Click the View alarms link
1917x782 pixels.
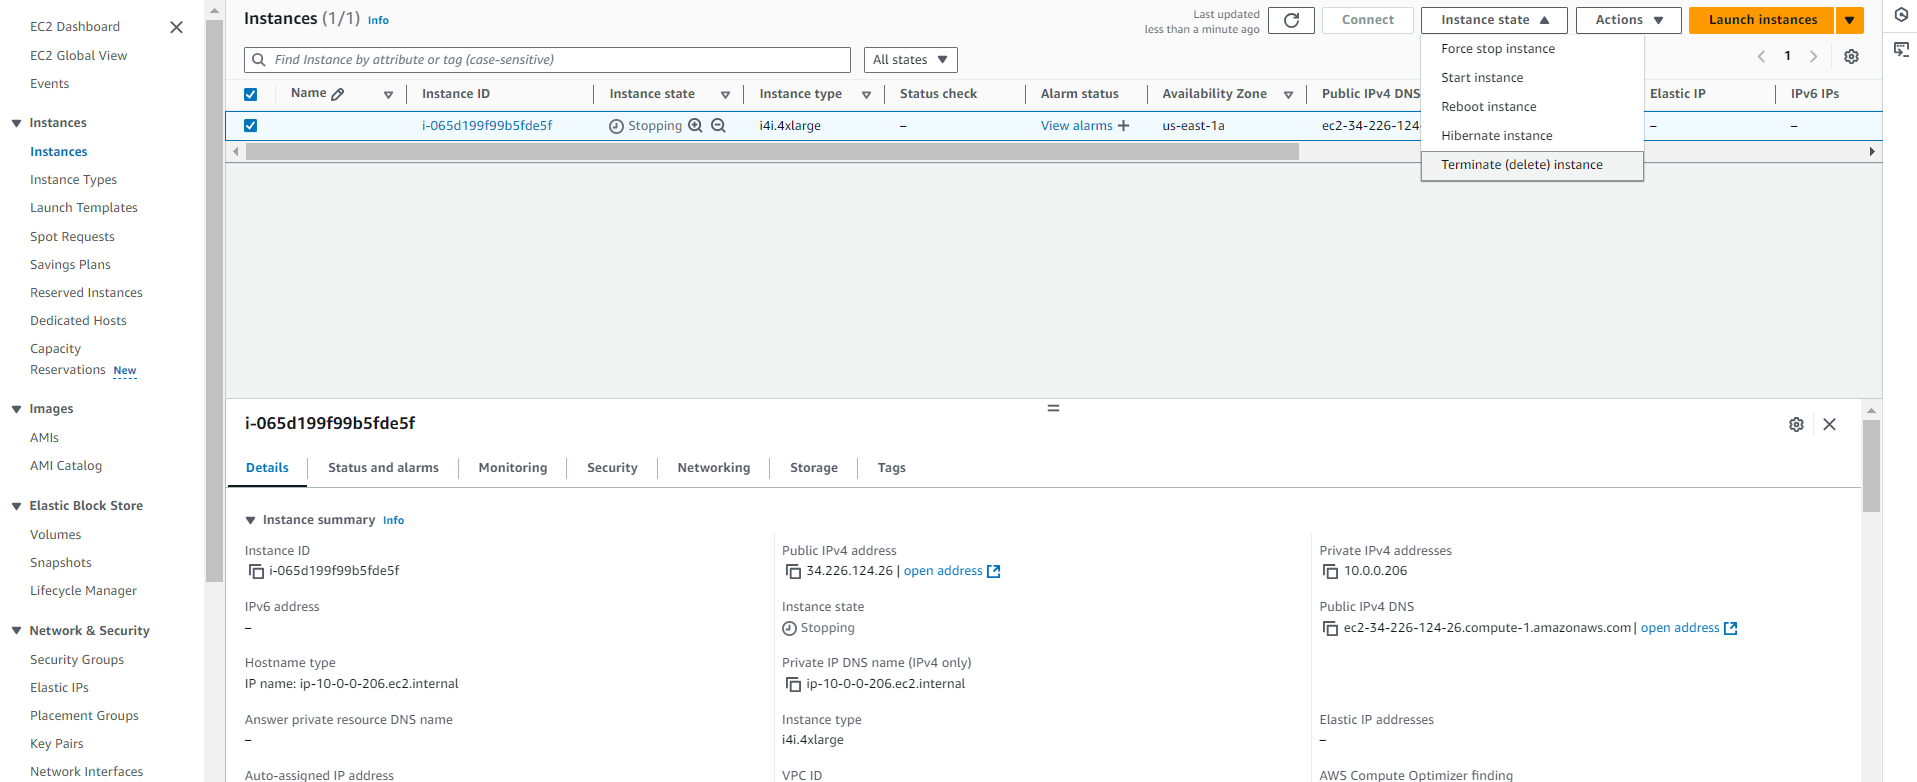click(x=1076, y=126)
